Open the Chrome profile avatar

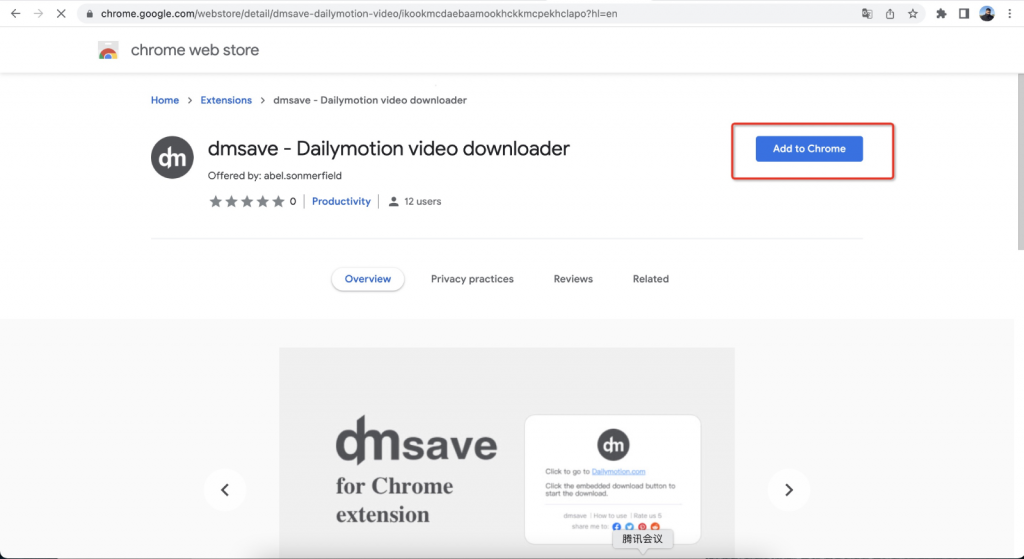tap(987, 14)
